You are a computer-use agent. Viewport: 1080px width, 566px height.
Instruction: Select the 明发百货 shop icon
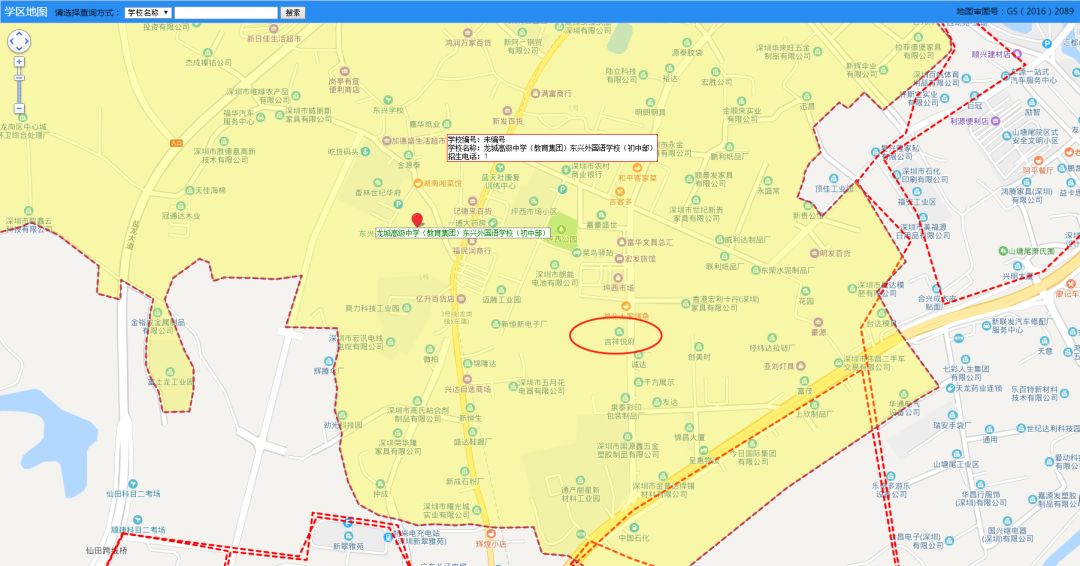click(814, 253)
